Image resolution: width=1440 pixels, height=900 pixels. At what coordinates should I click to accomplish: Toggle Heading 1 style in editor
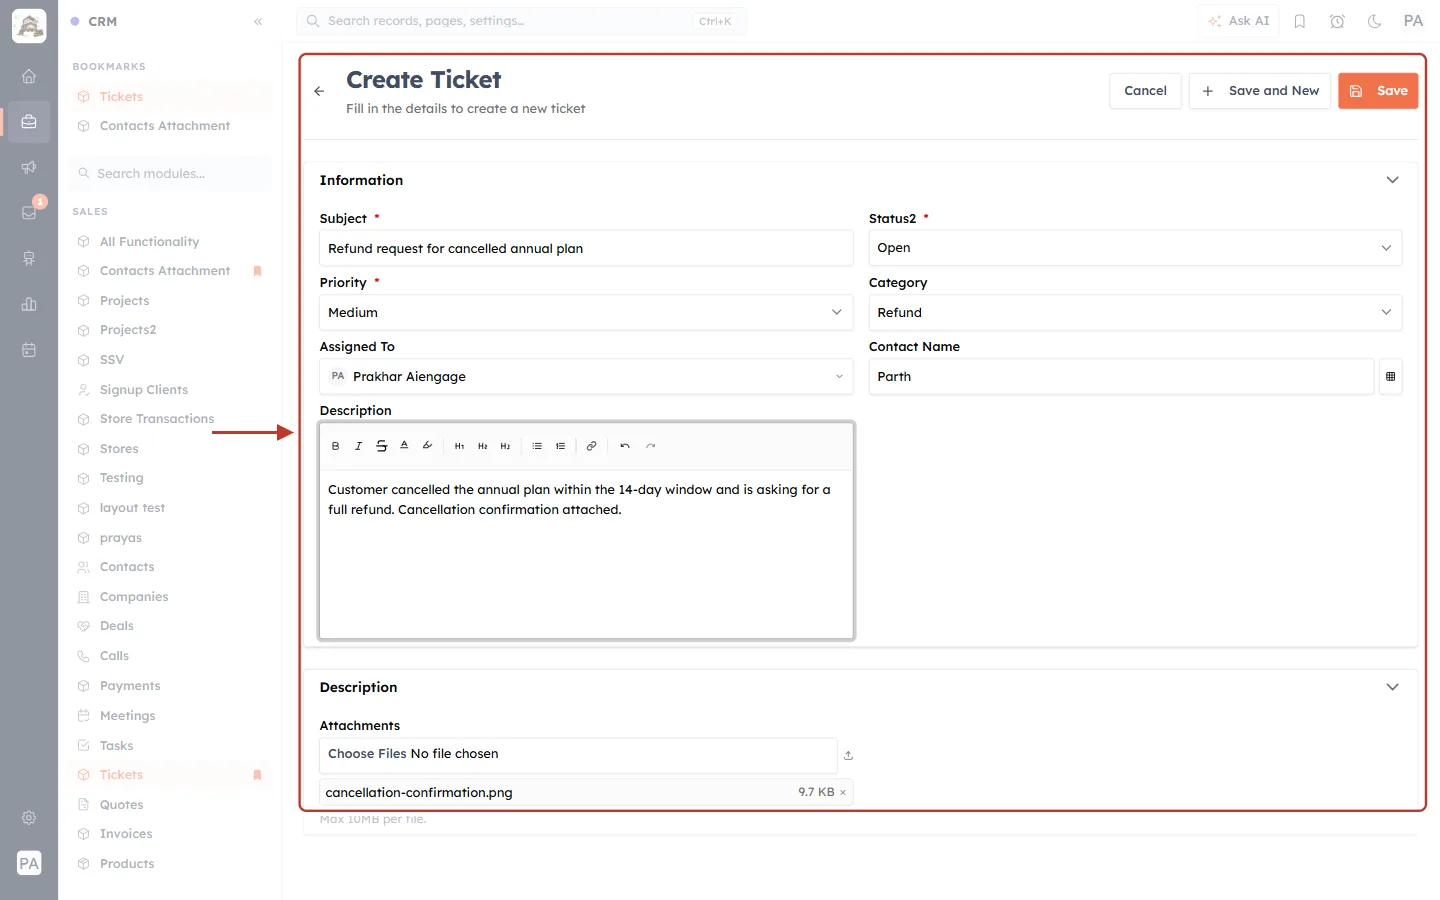[x=459, y=446]
